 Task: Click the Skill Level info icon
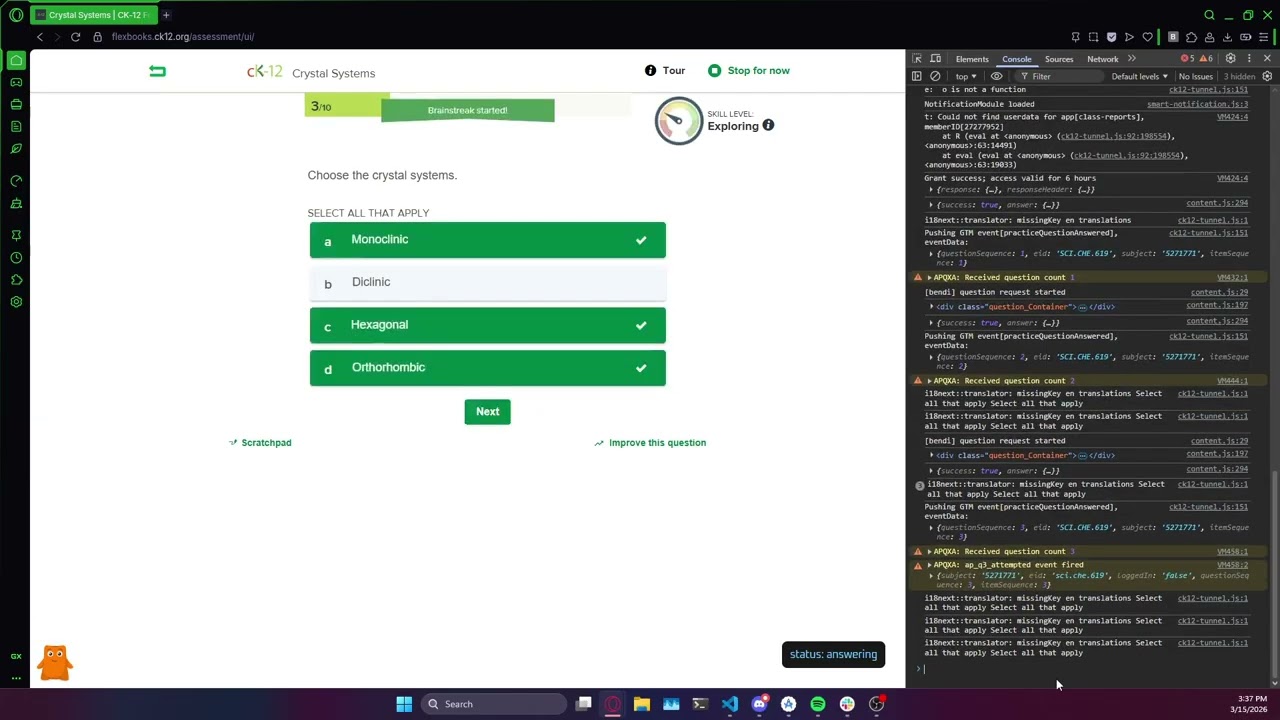(x=768, y=126)
